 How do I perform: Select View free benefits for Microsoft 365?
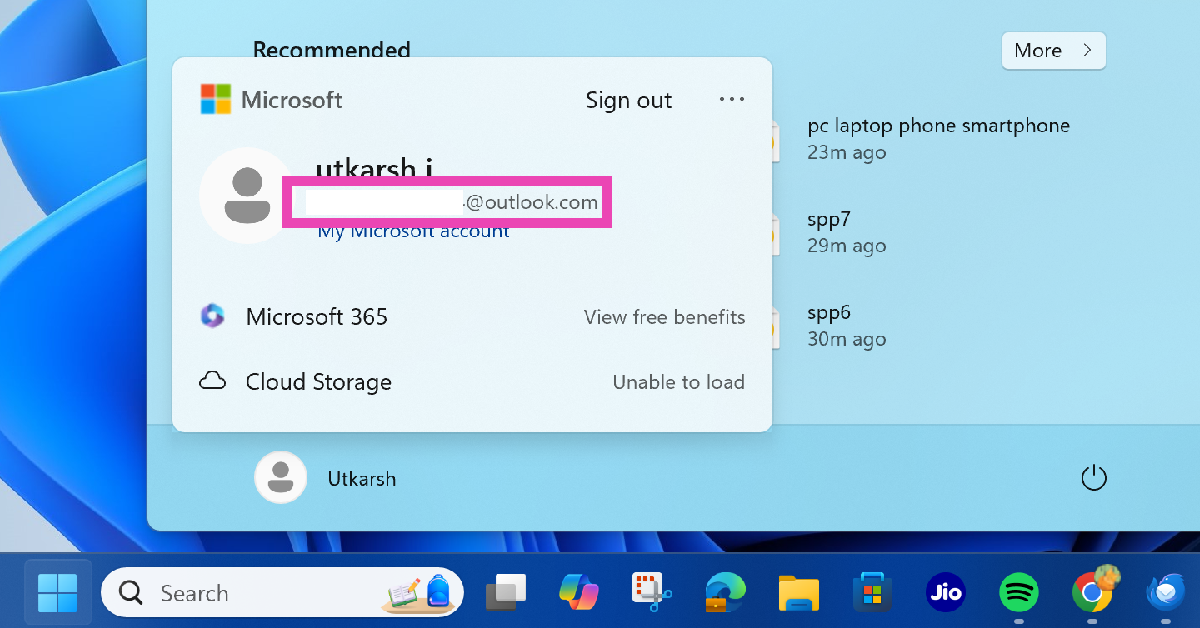pyautogui.click(x=664, y=317)
